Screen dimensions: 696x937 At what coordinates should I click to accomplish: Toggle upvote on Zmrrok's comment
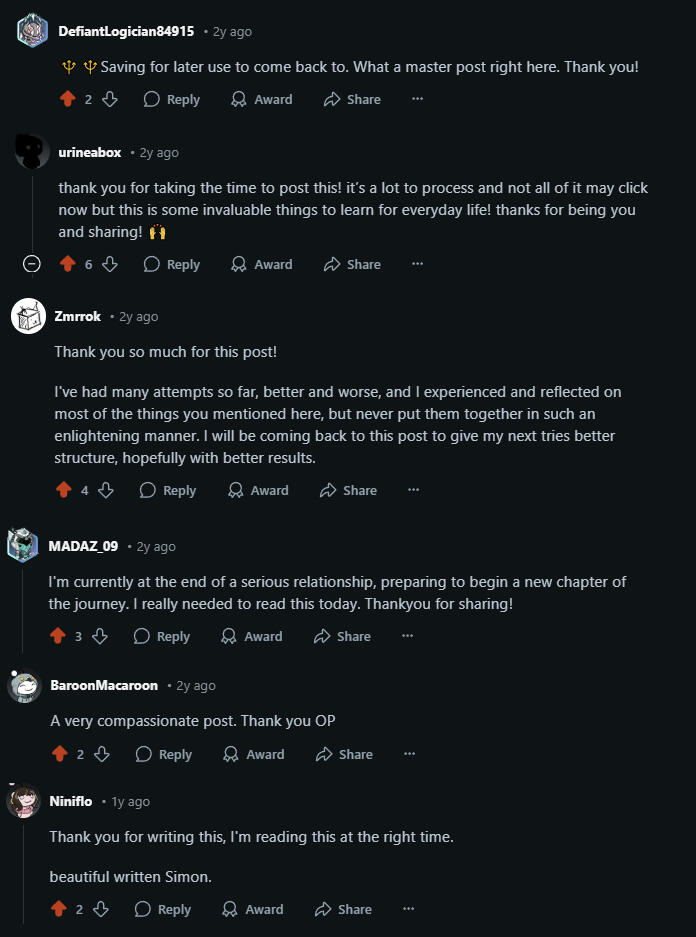tap(64, 490)
